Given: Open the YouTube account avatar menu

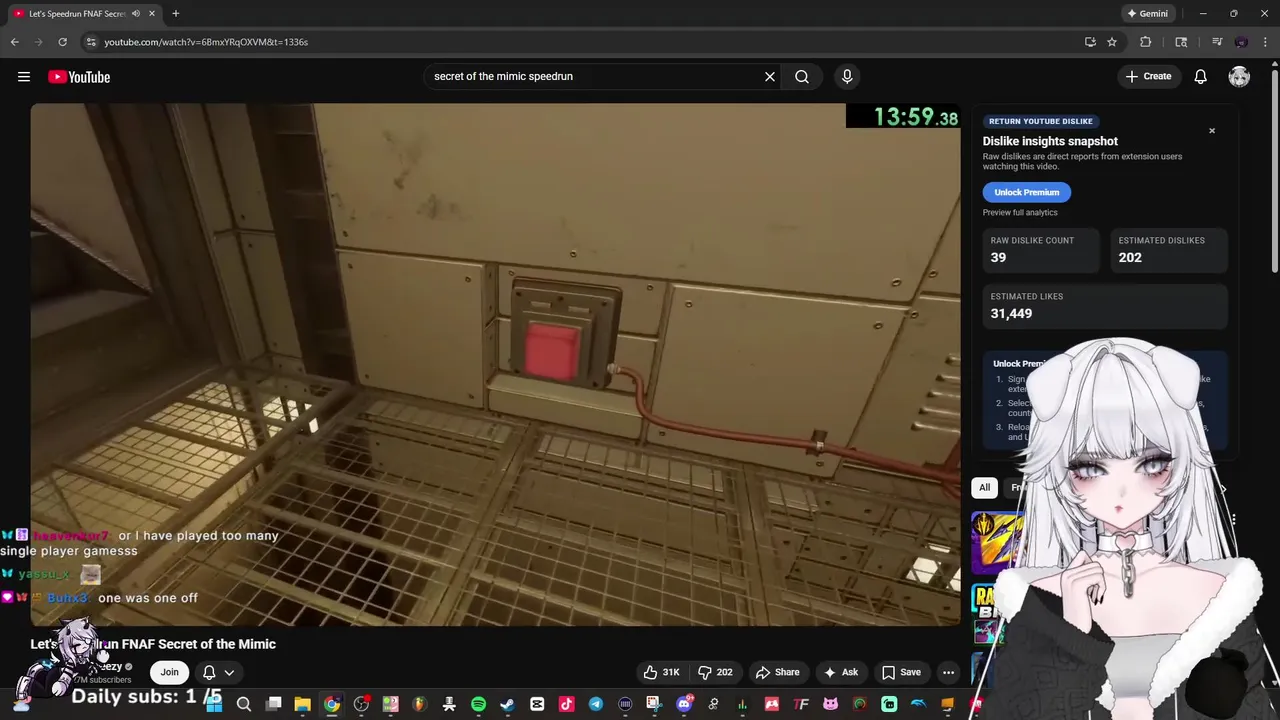Looking at the screenshot, I should tap(1239, 77).
